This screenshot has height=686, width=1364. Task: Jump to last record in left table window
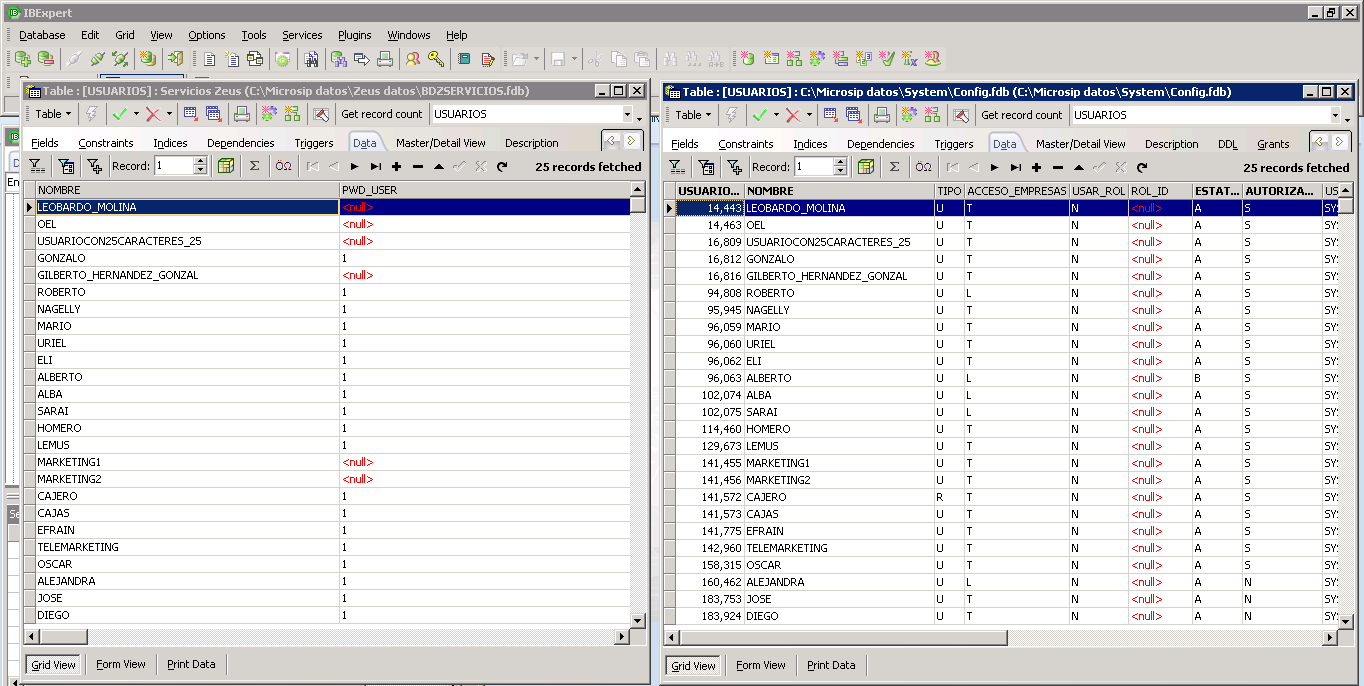(x=375, y=167)
